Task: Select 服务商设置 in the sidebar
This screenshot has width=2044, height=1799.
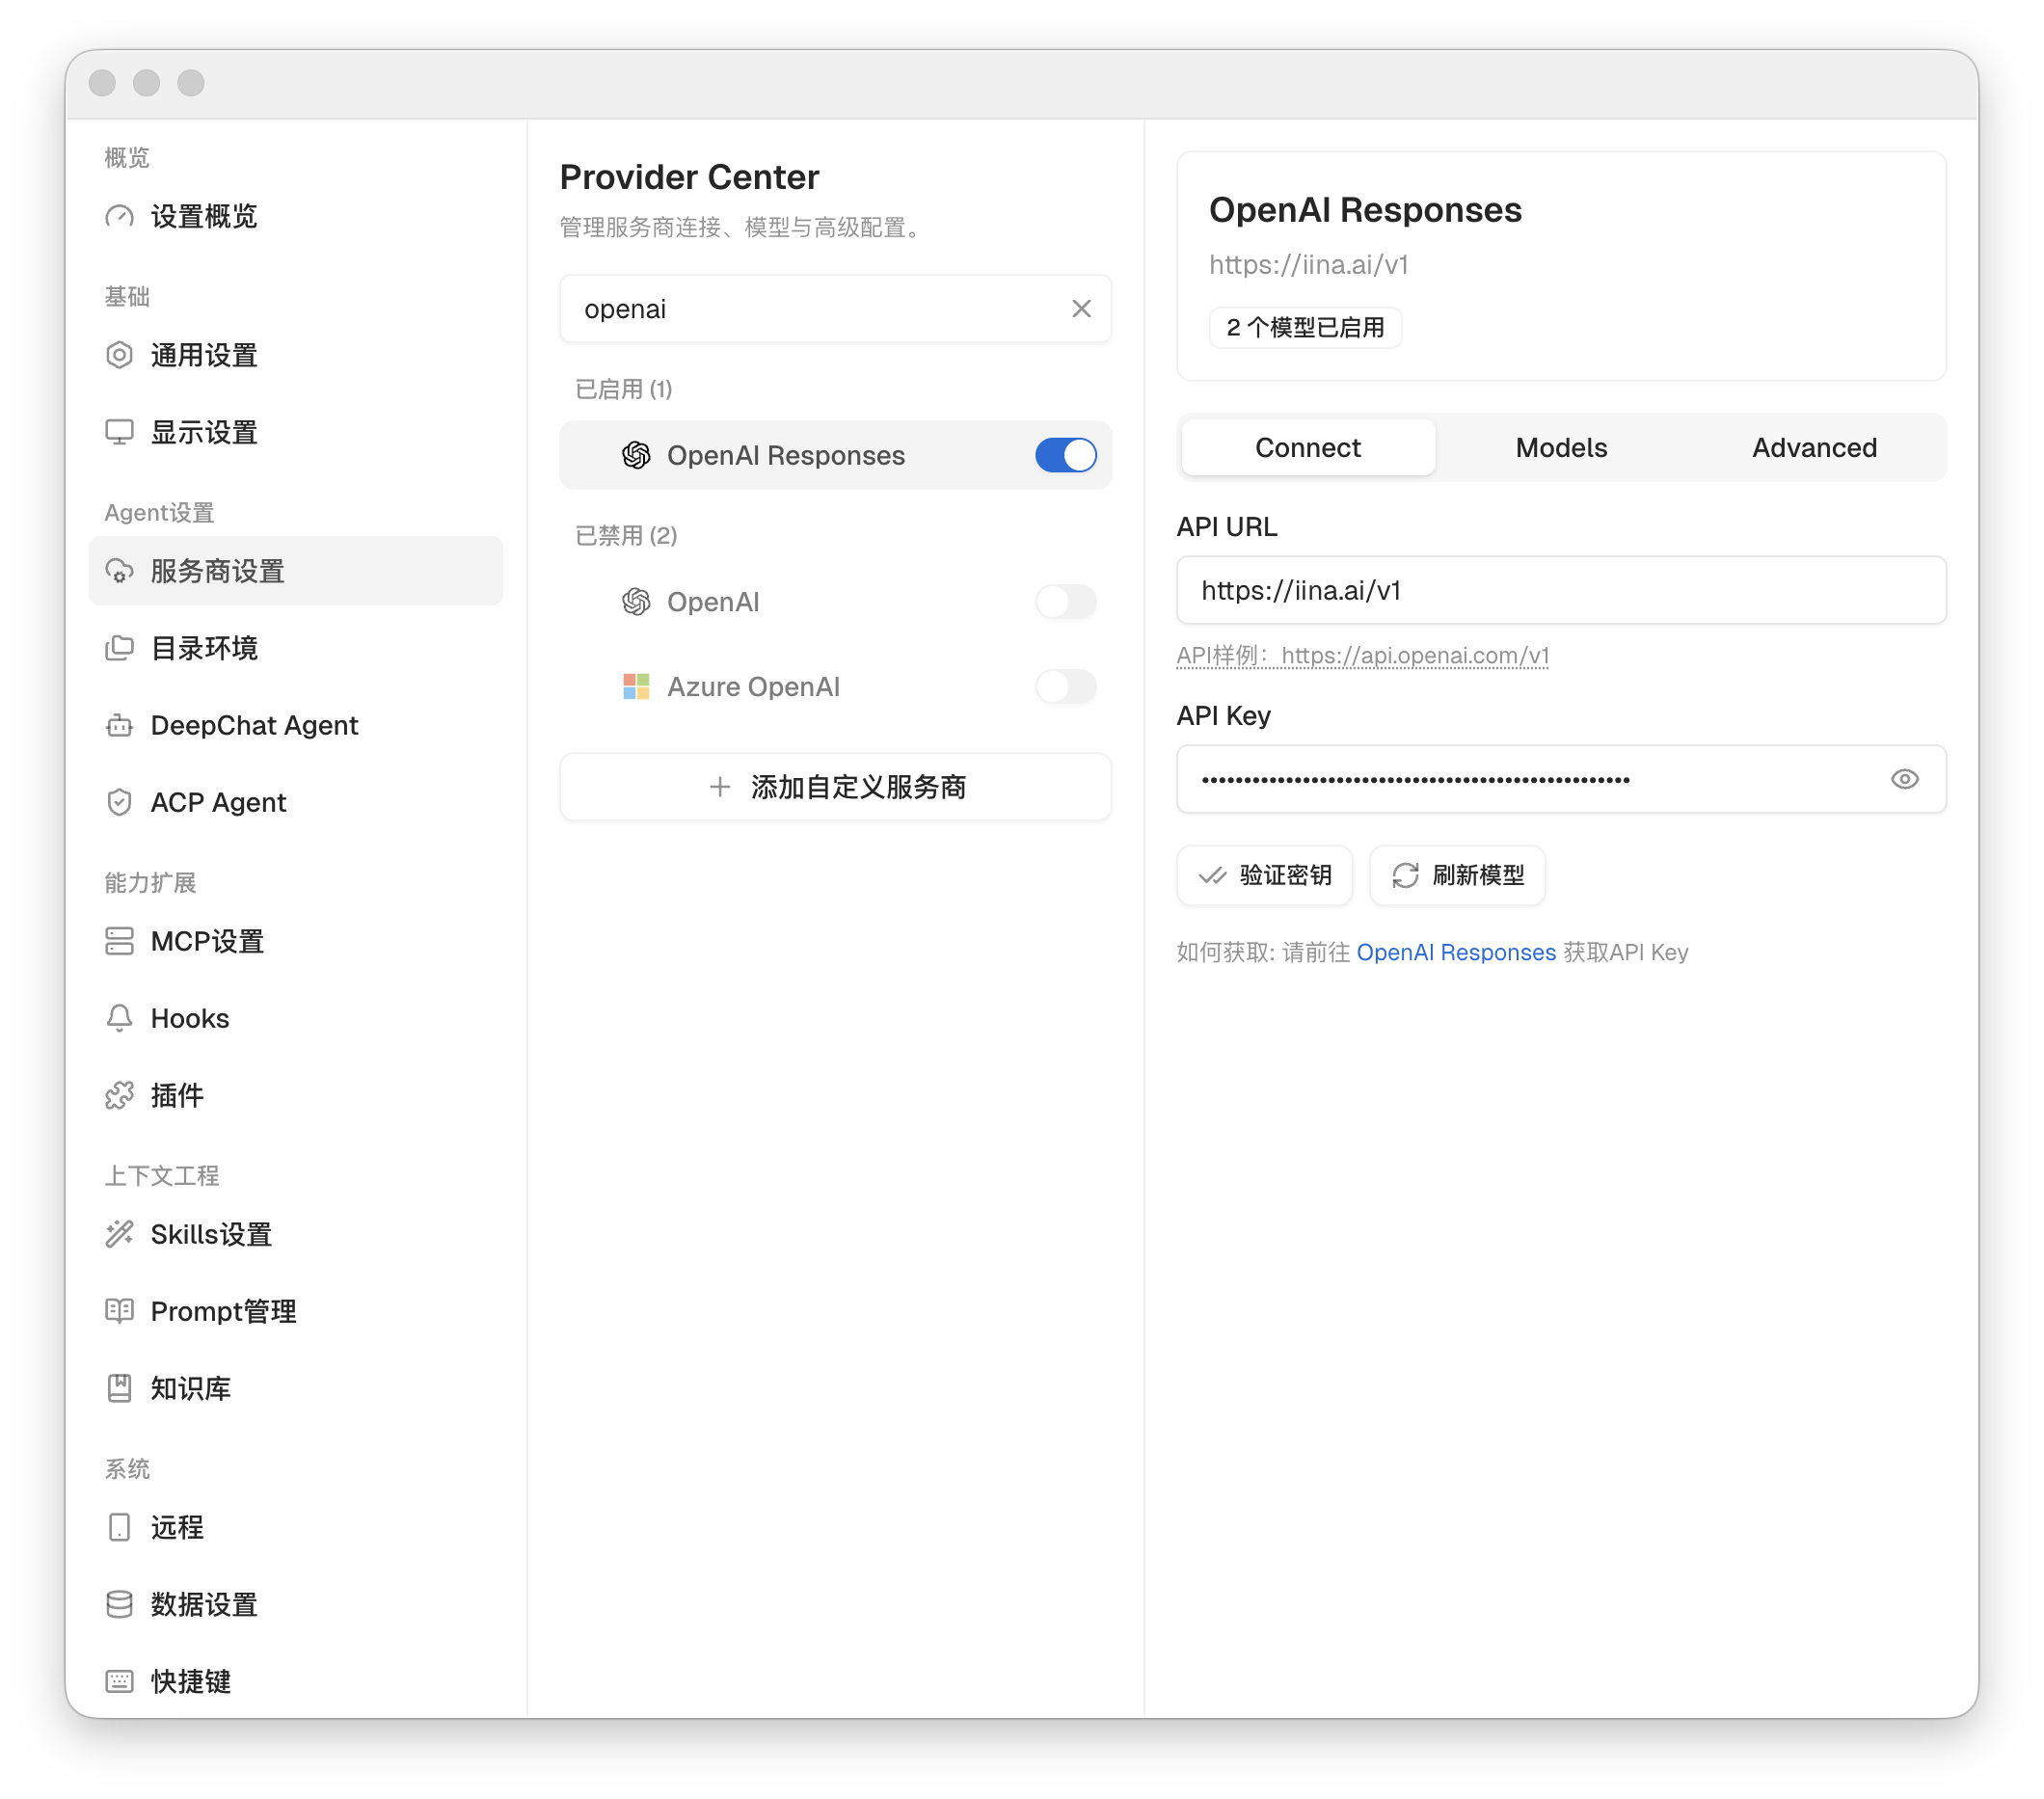Action: pos(295,571)
